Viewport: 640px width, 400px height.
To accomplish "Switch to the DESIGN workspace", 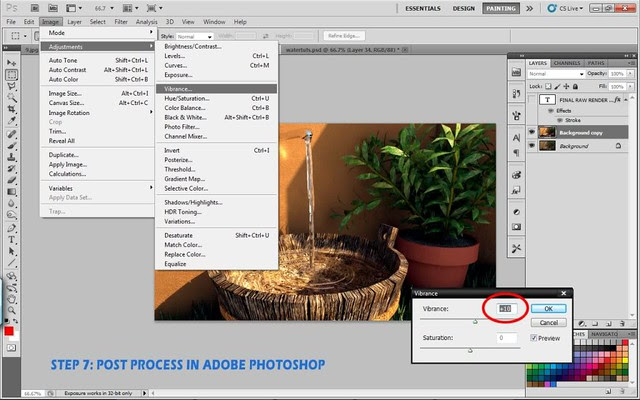I will 464,8.
